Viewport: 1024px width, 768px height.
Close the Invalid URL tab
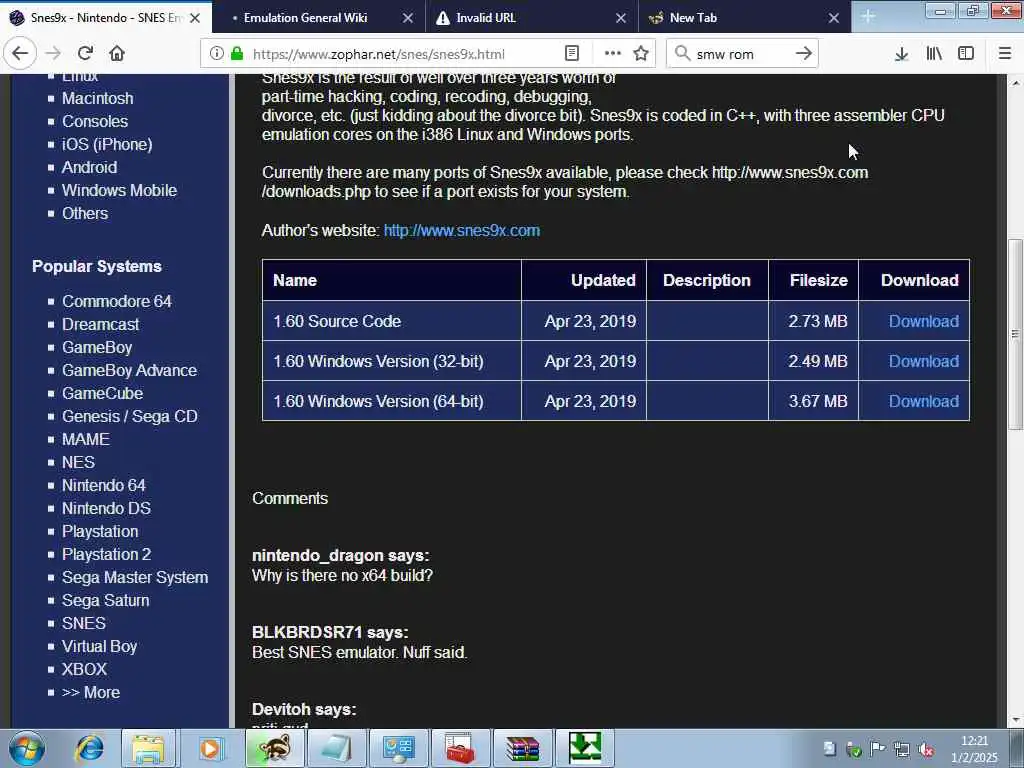click(x=620, y=18)
